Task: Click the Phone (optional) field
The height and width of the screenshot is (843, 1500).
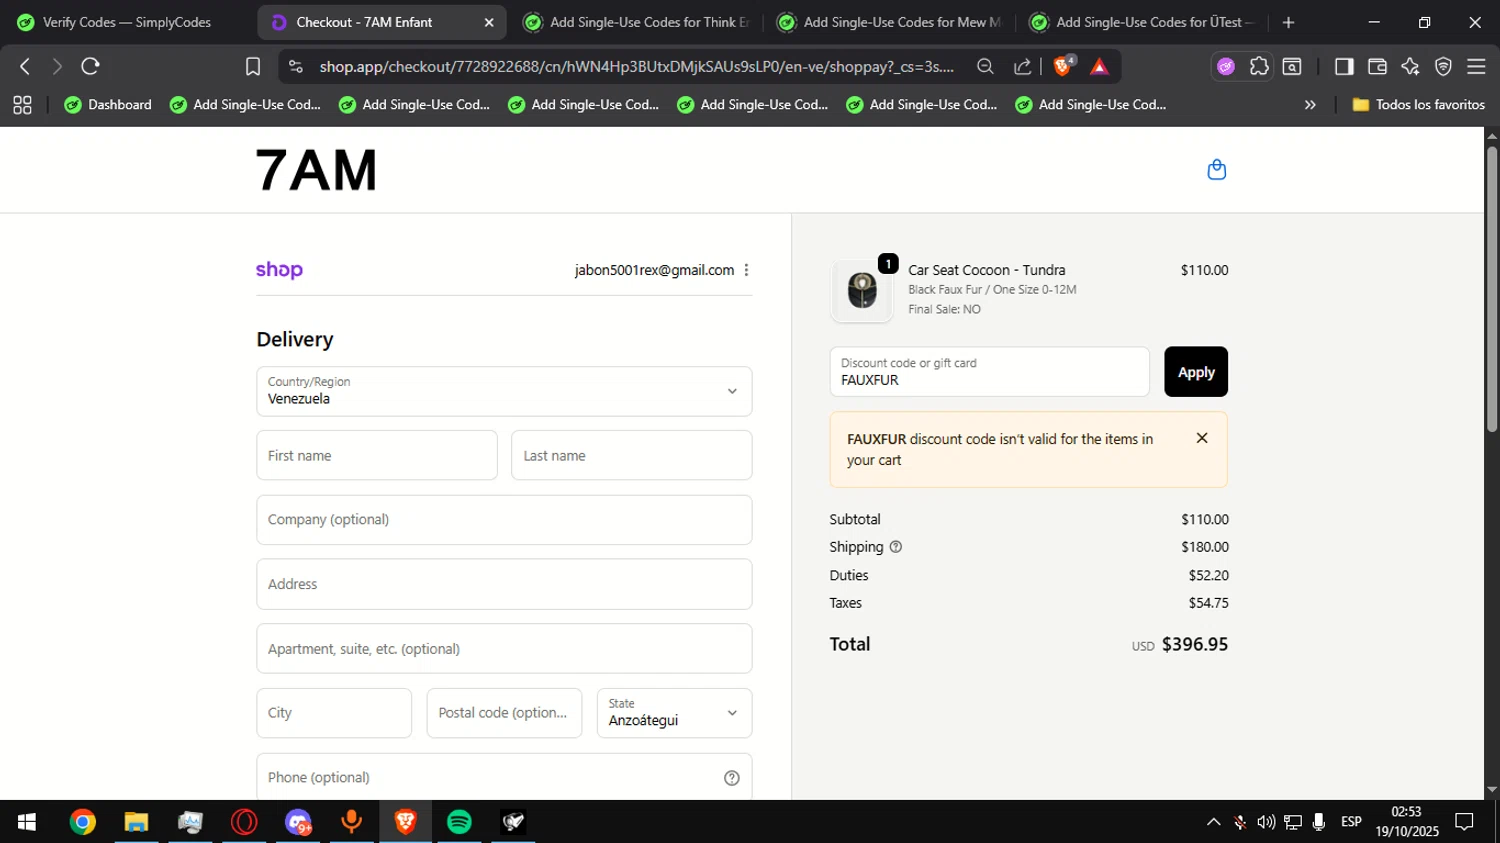Action: pos(504,777)
